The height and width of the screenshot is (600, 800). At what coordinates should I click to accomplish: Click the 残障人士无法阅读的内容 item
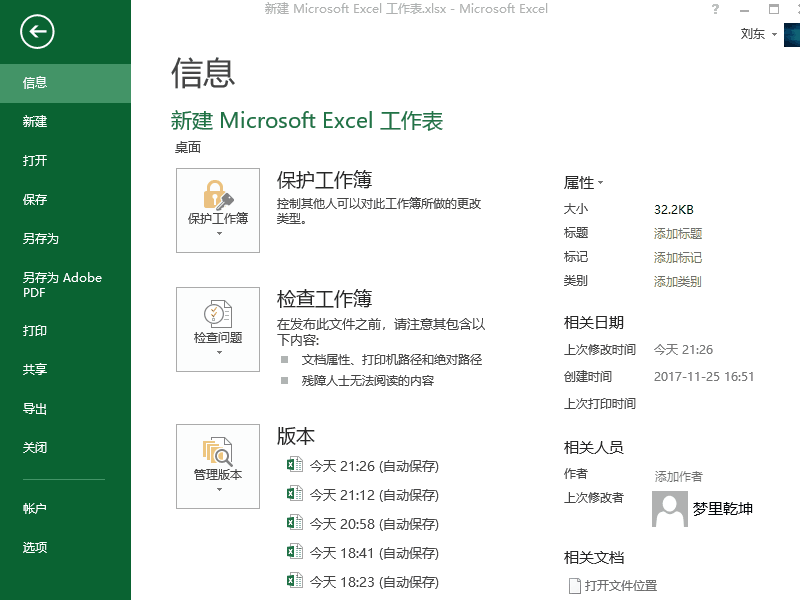[x=367, y=381]
